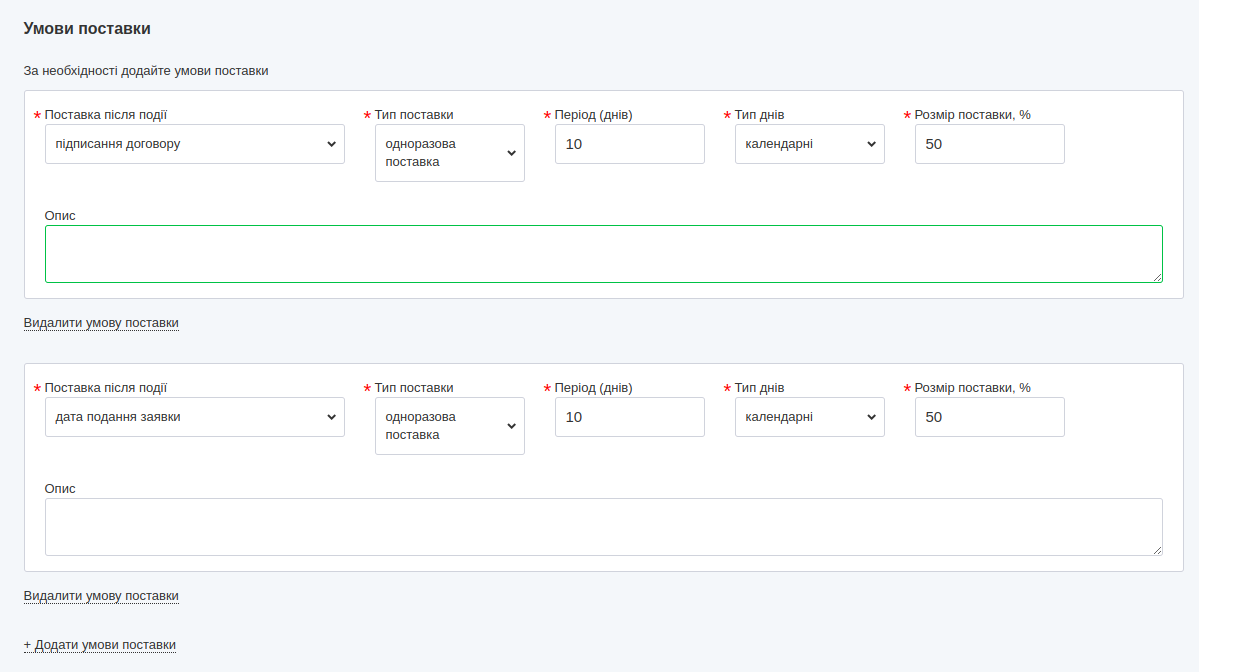Open 'Тип днів' dropdown in second delivery condition

[x=809, y=417]
